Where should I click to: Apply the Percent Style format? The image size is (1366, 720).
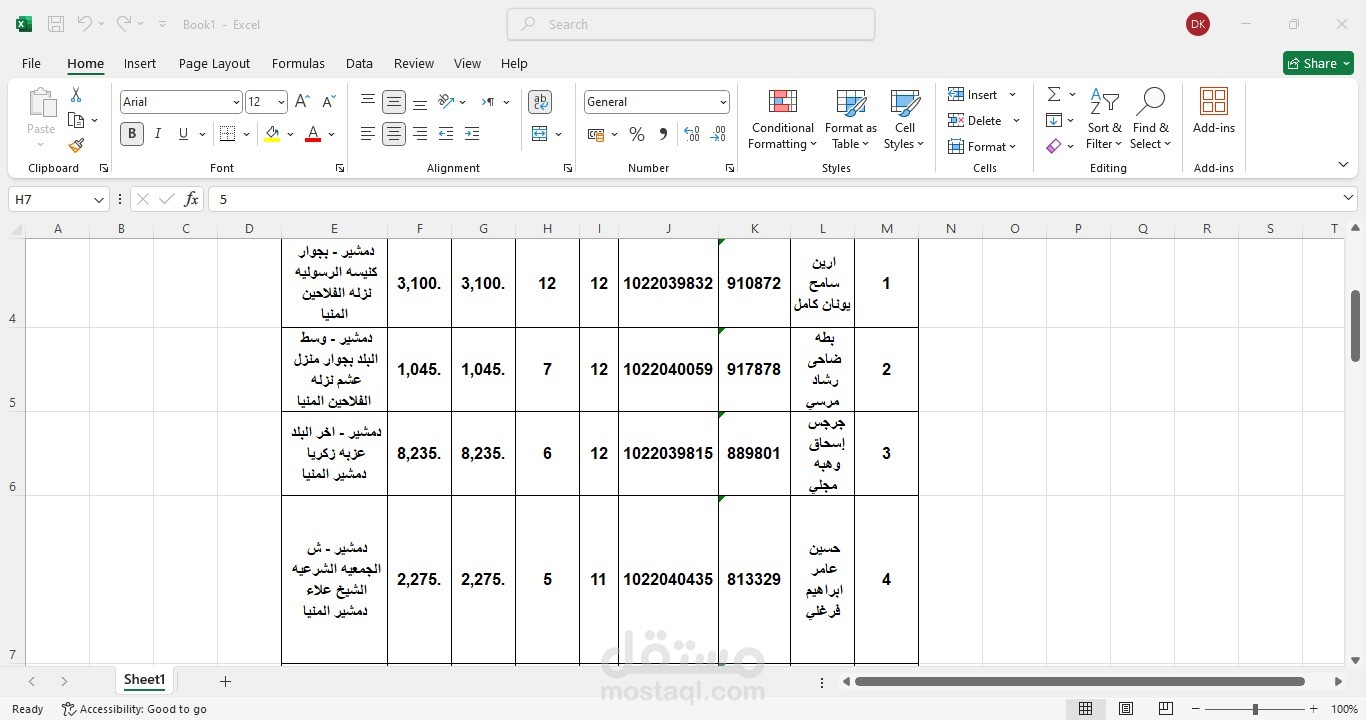tap(637, 134)
